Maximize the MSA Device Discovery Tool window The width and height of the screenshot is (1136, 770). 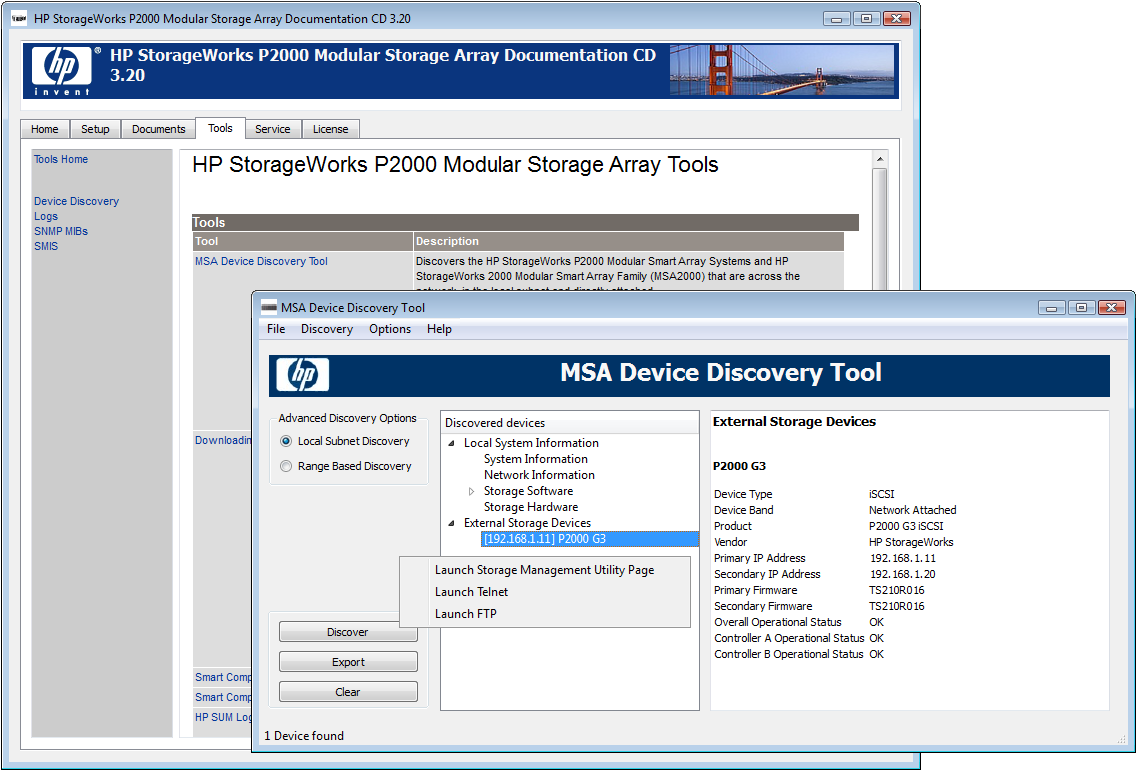(x=1081, y=308)
